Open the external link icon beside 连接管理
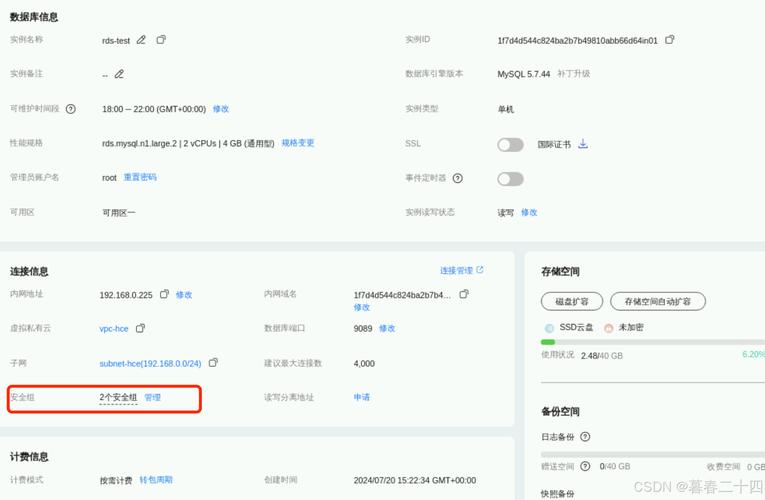This screenshot has width=765, height=500. click(480, 270)
